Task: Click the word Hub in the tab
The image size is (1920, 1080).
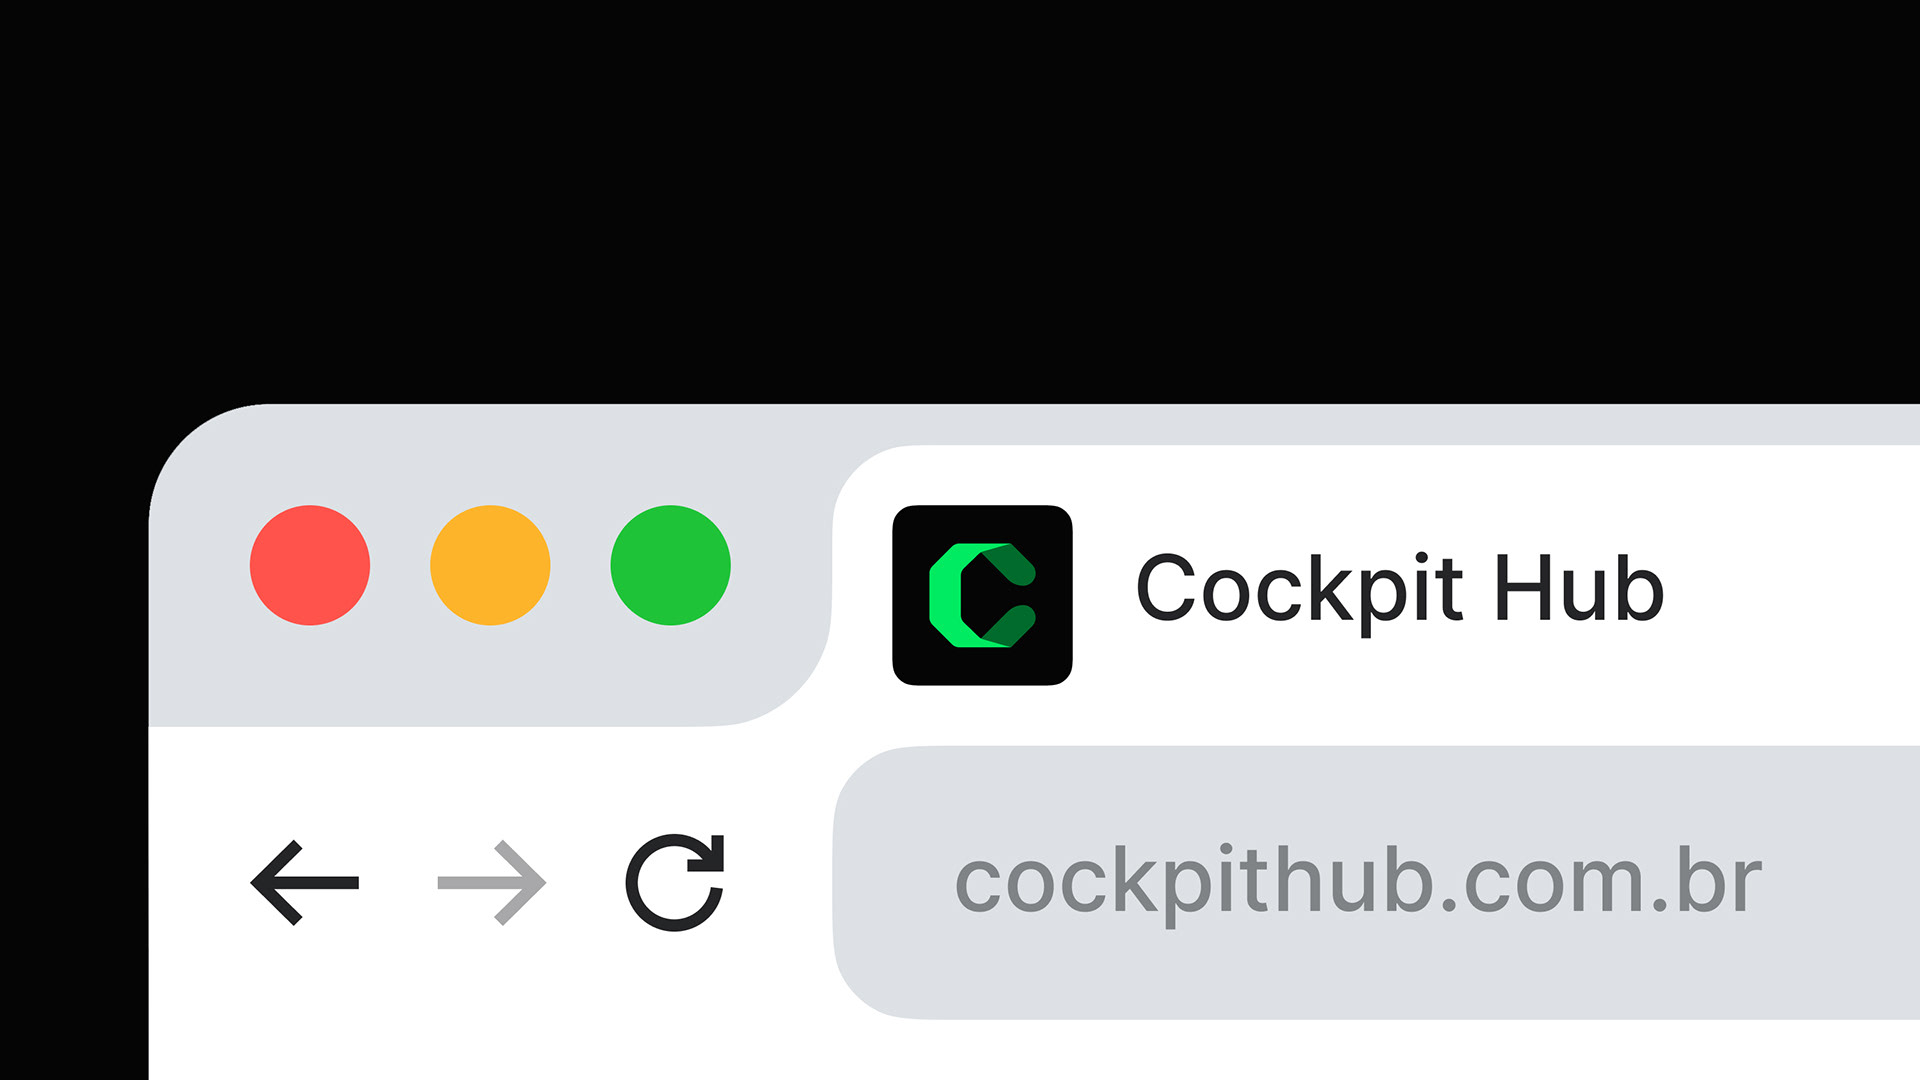Action: [1579, 588]
